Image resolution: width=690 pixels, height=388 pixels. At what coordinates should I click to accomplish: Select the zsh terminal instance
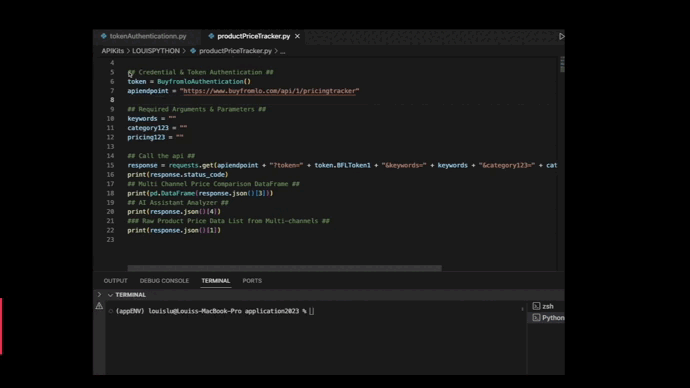[x=547, y=306]
